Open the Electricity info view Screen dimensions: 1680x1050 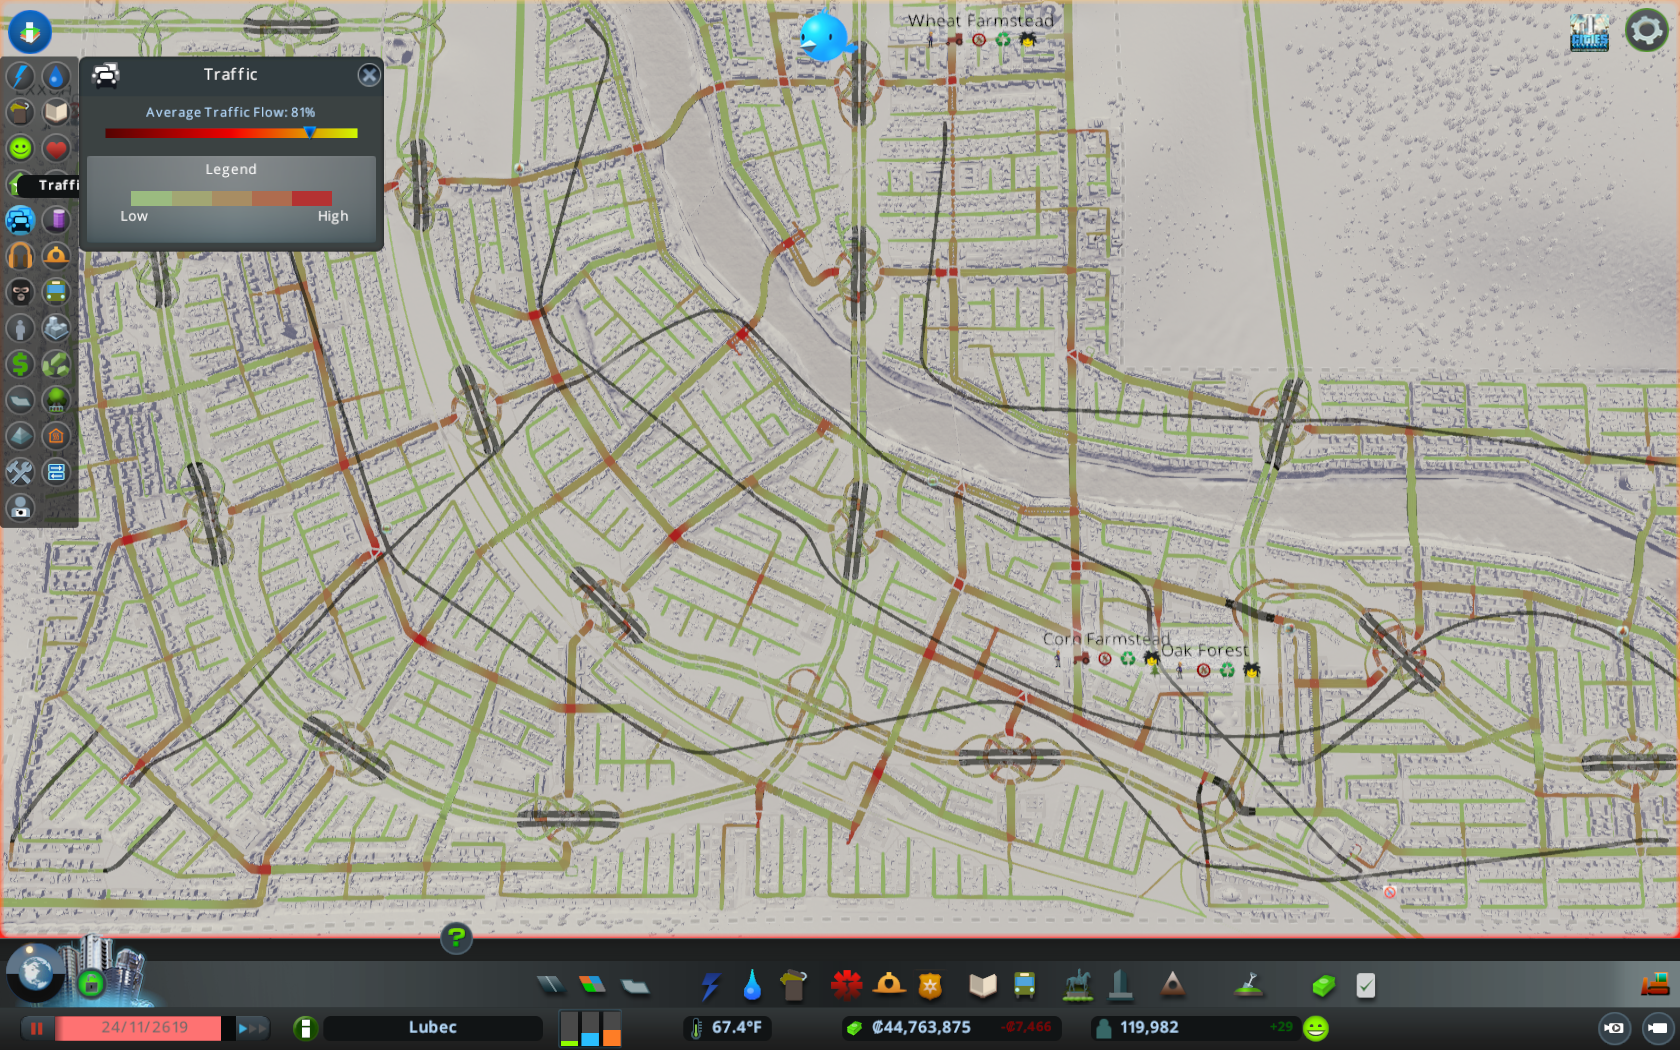coord(20,76)
